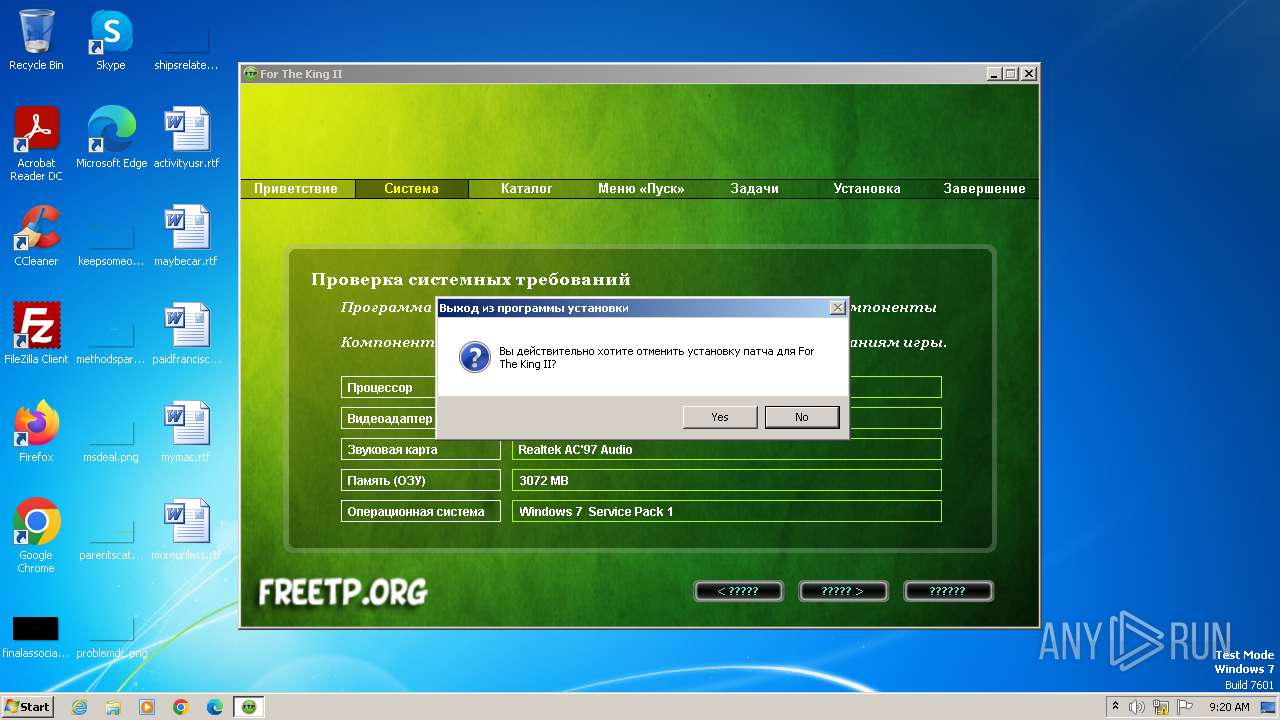Launch FileZilla Client shortcut
Viewport: 1280px width, 720px height.
[x=36, y=333]
